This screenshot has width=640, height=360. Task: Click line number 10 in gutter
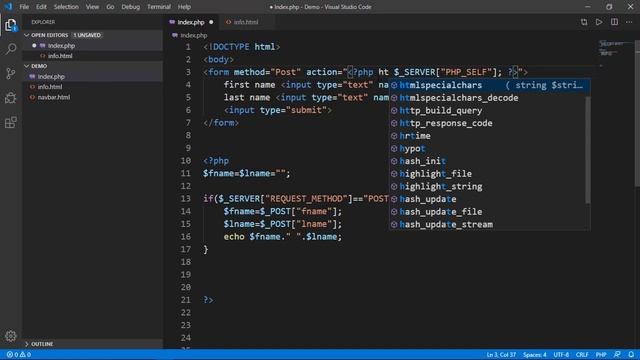coord(186,160)
